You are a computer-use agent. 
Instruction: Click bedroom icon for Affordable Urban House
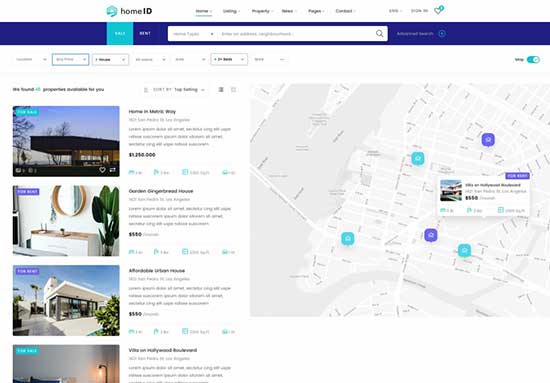(132, 331)
